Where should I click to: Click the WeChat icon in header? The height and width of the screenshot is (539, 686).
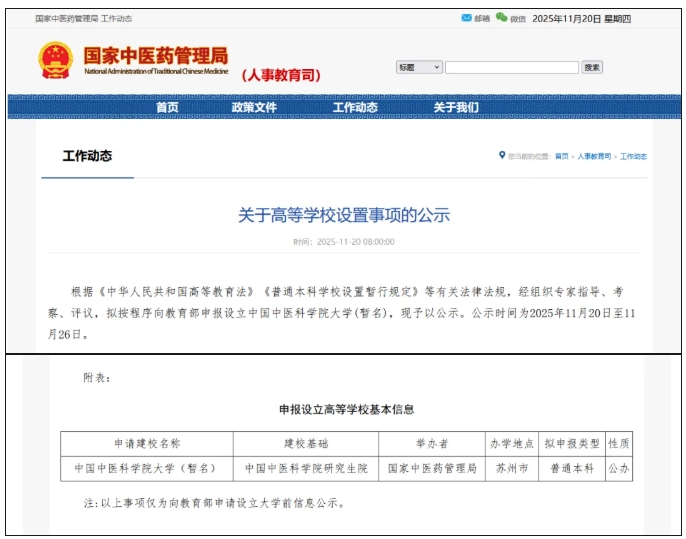coord(501,18)
